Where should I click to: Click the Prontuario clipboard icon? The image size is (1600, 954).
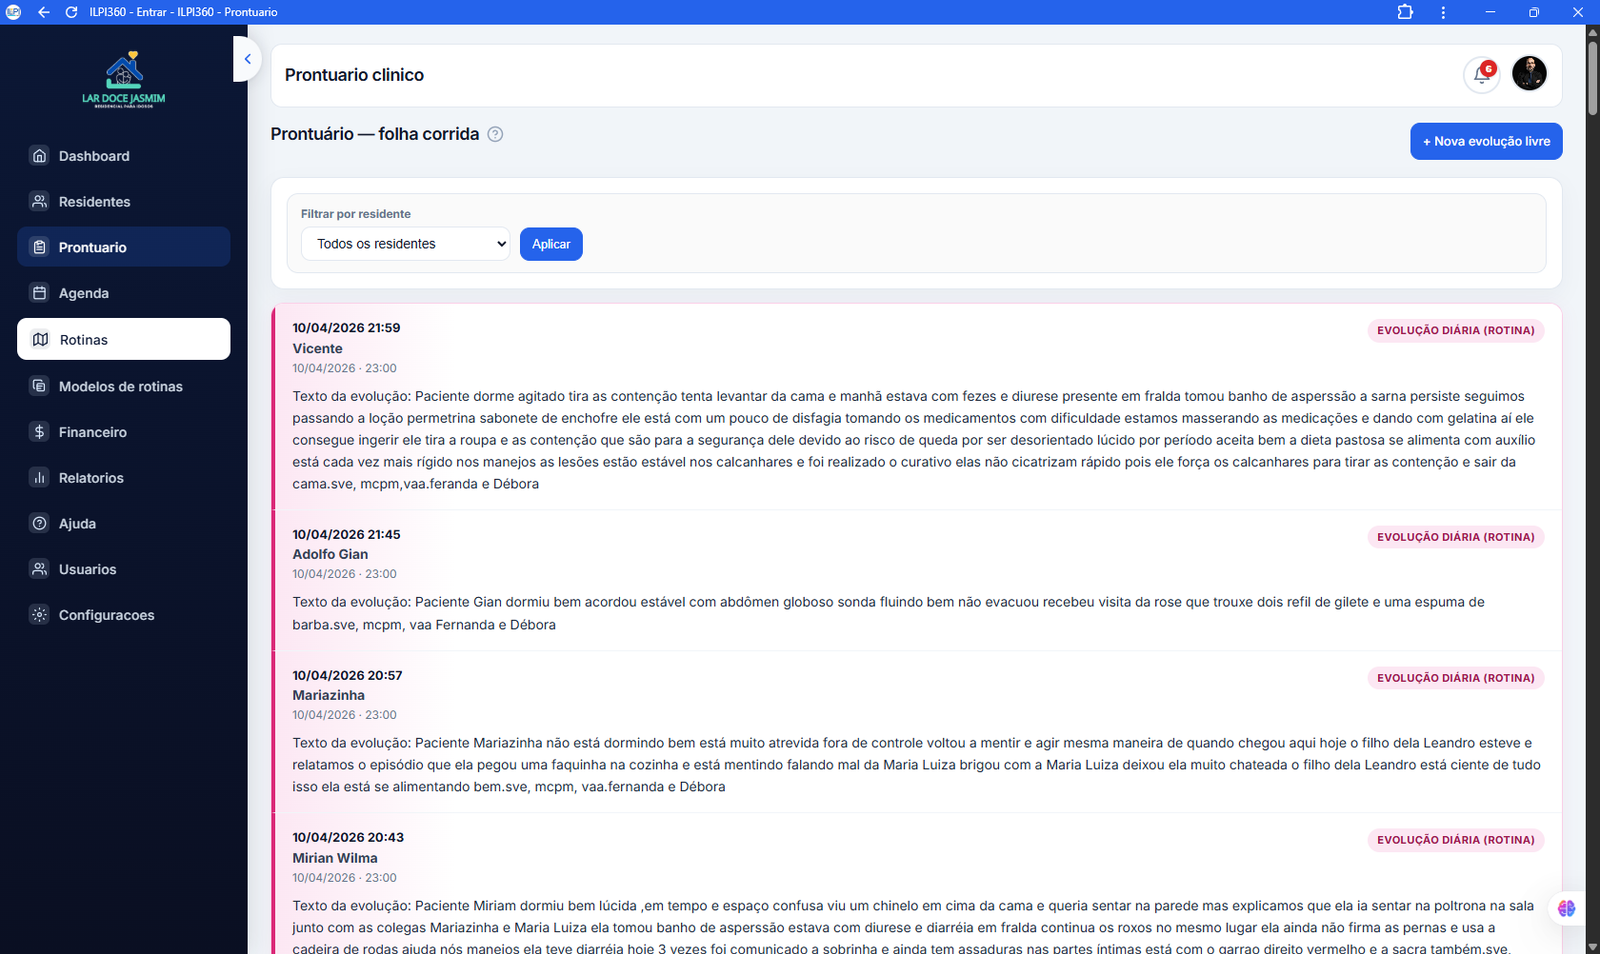39,247
